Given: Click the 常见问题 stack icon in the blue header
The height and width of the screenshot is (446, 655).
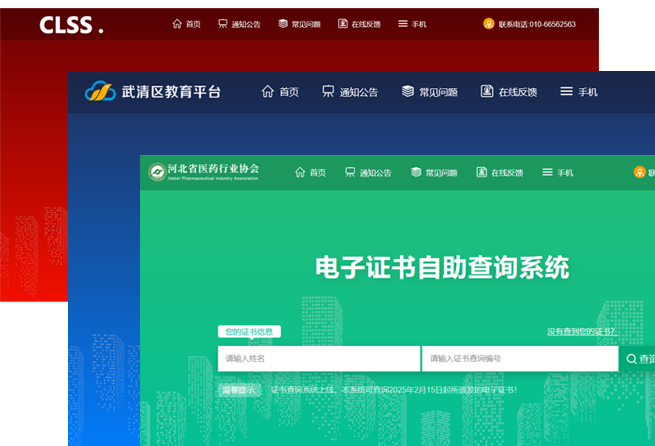Looking at the screenshot, I should click(408, 92).
